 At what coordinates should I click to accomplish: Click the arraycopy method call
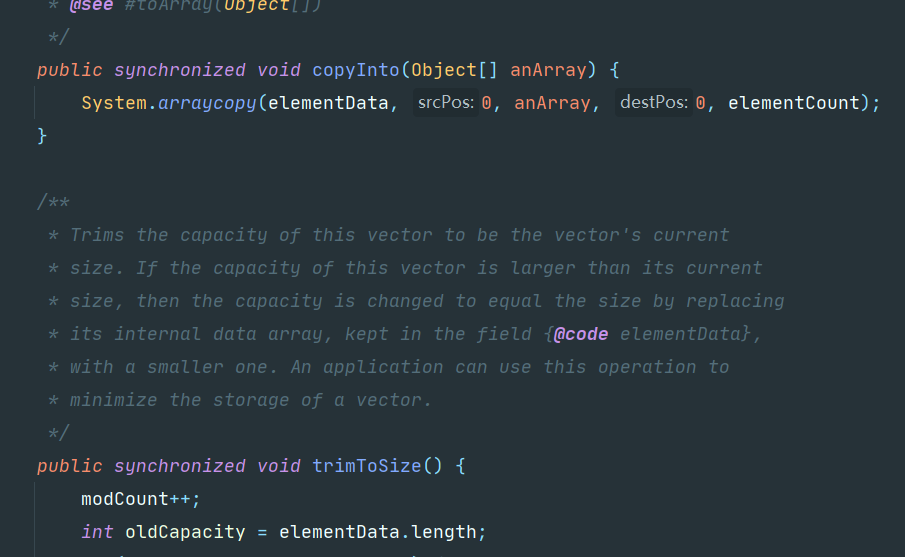coord(207,103)
